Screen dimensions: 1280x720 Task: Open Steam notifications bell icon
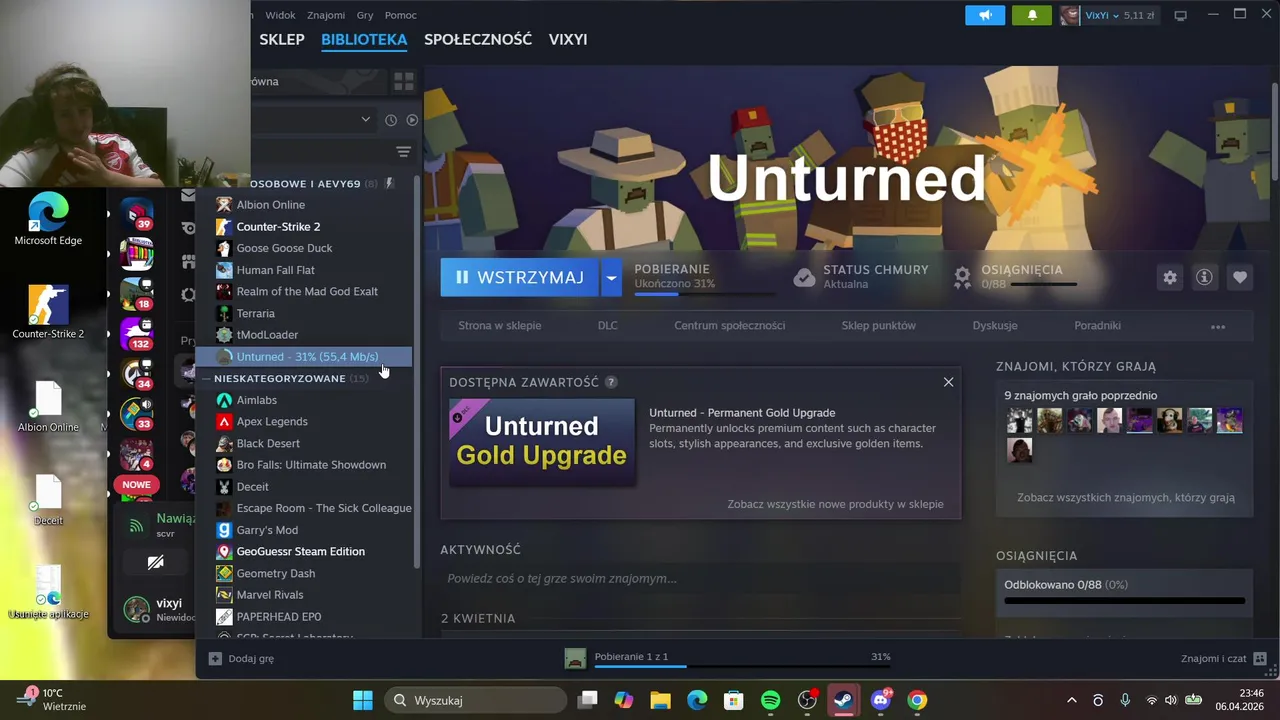point(1032,15)
